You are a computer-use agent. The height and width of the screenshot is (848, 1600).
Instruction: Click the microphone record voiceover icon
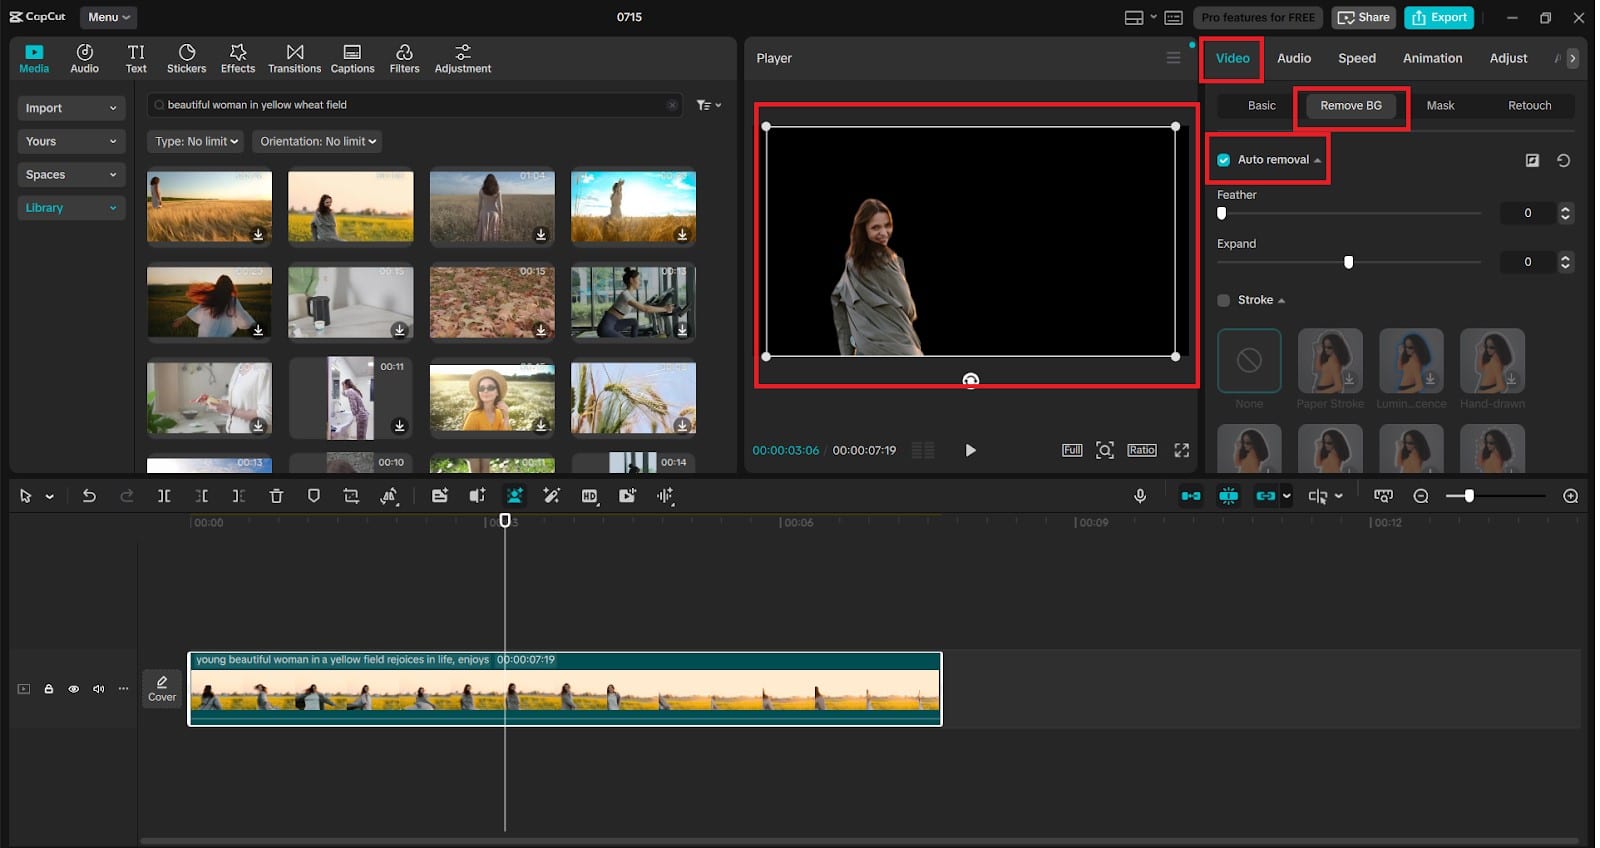1140,496
